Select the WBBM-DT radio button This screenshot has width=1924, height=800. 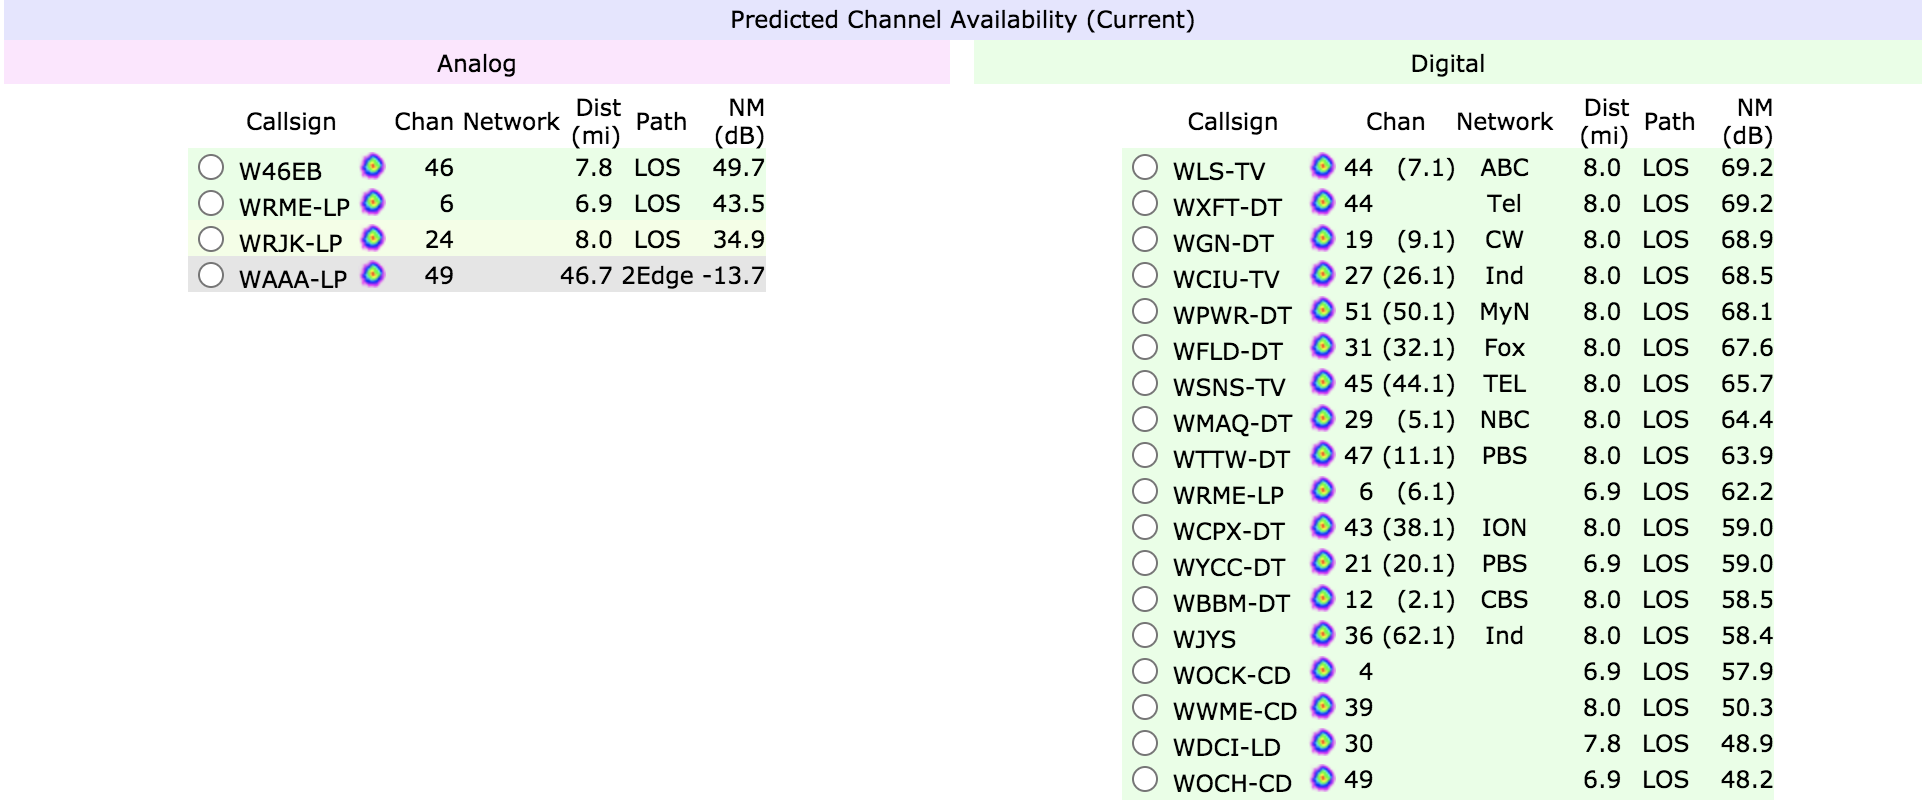click(1145, 599)
